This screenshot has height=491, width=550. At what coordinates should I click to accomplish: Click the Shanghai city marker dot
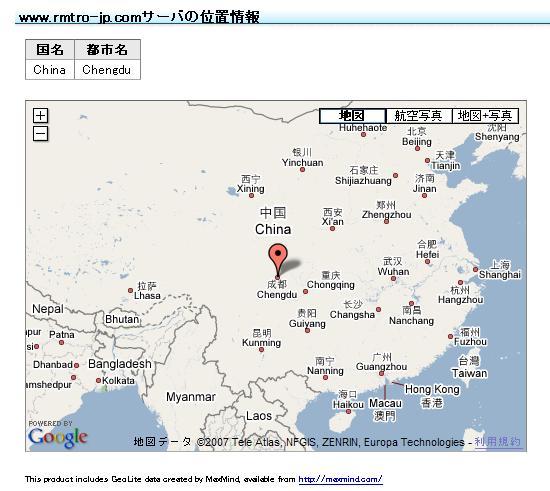pyautogui.click(x=475, y=269)
